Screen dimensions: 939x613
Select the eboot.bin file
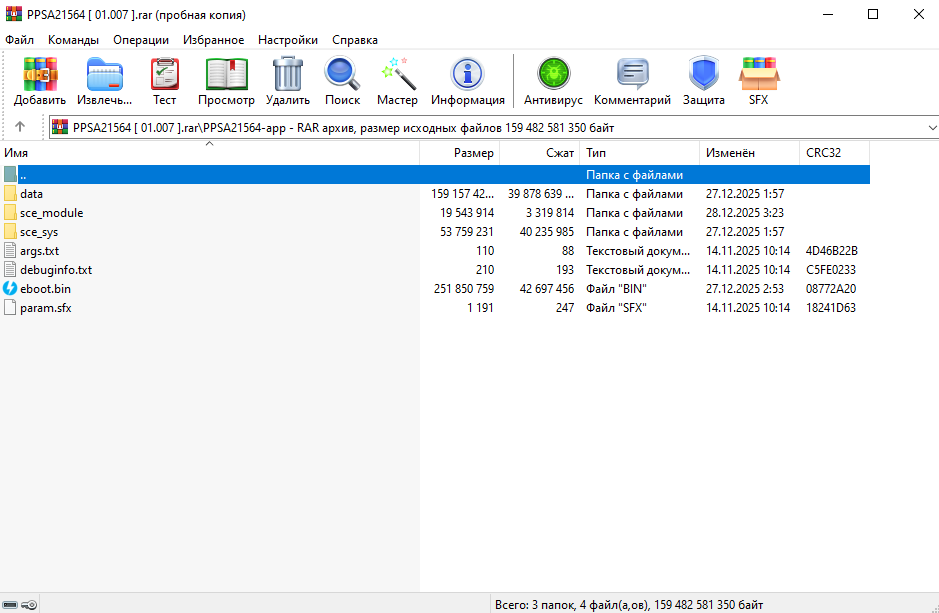[x=45, y=289]
